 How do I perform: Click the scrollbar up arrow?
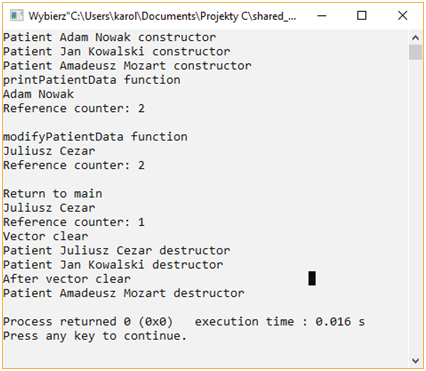(x=415, y=38)
